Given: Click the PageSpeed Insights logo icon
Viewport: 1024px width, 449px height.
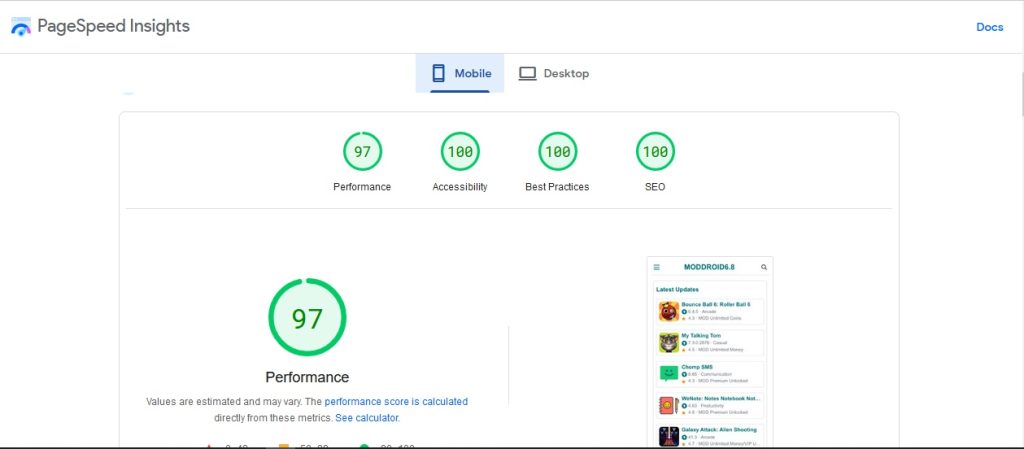Looking at the screenshot, I should click(x=21, y=27).
